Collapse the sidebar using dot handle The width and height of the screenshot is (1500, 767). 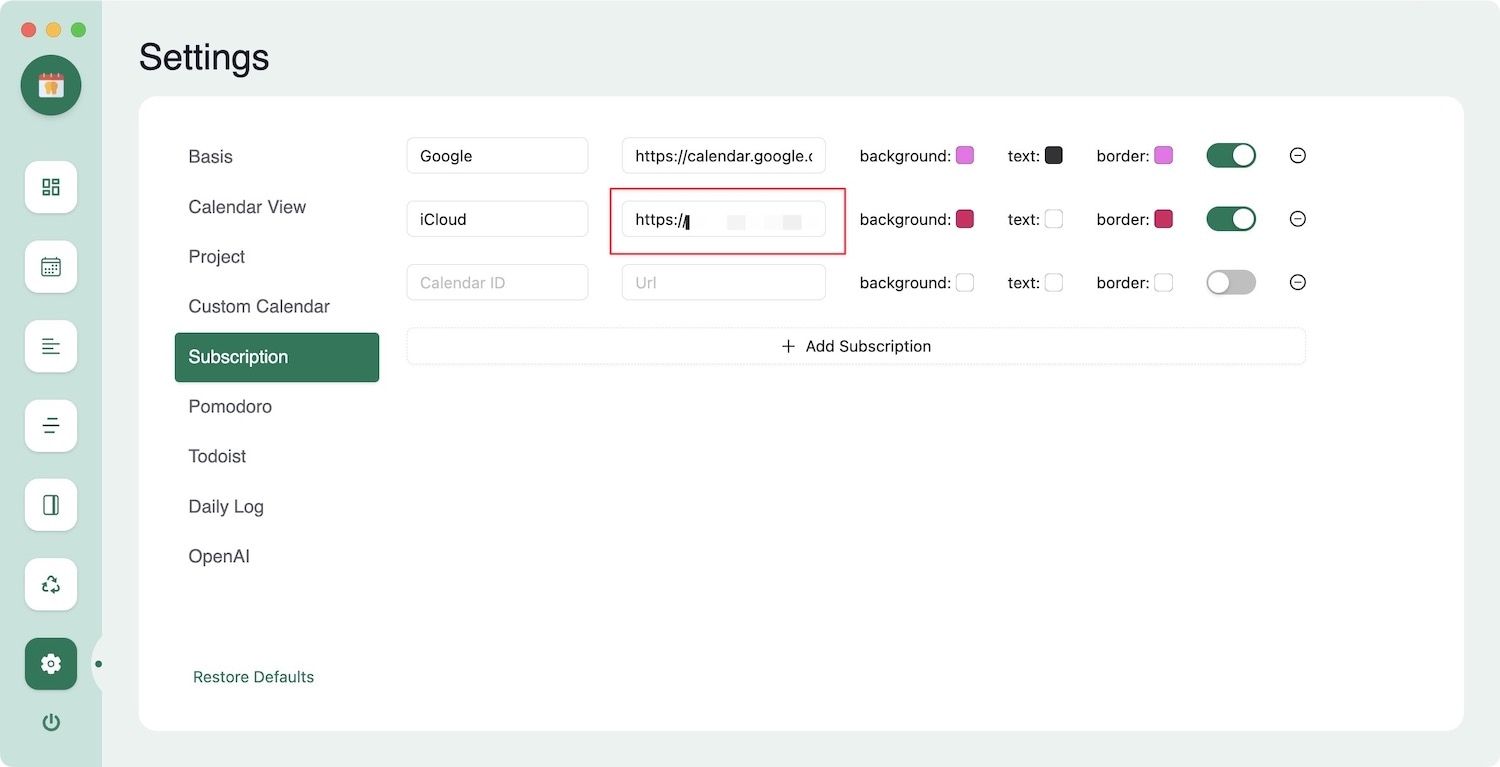(98, 664)
